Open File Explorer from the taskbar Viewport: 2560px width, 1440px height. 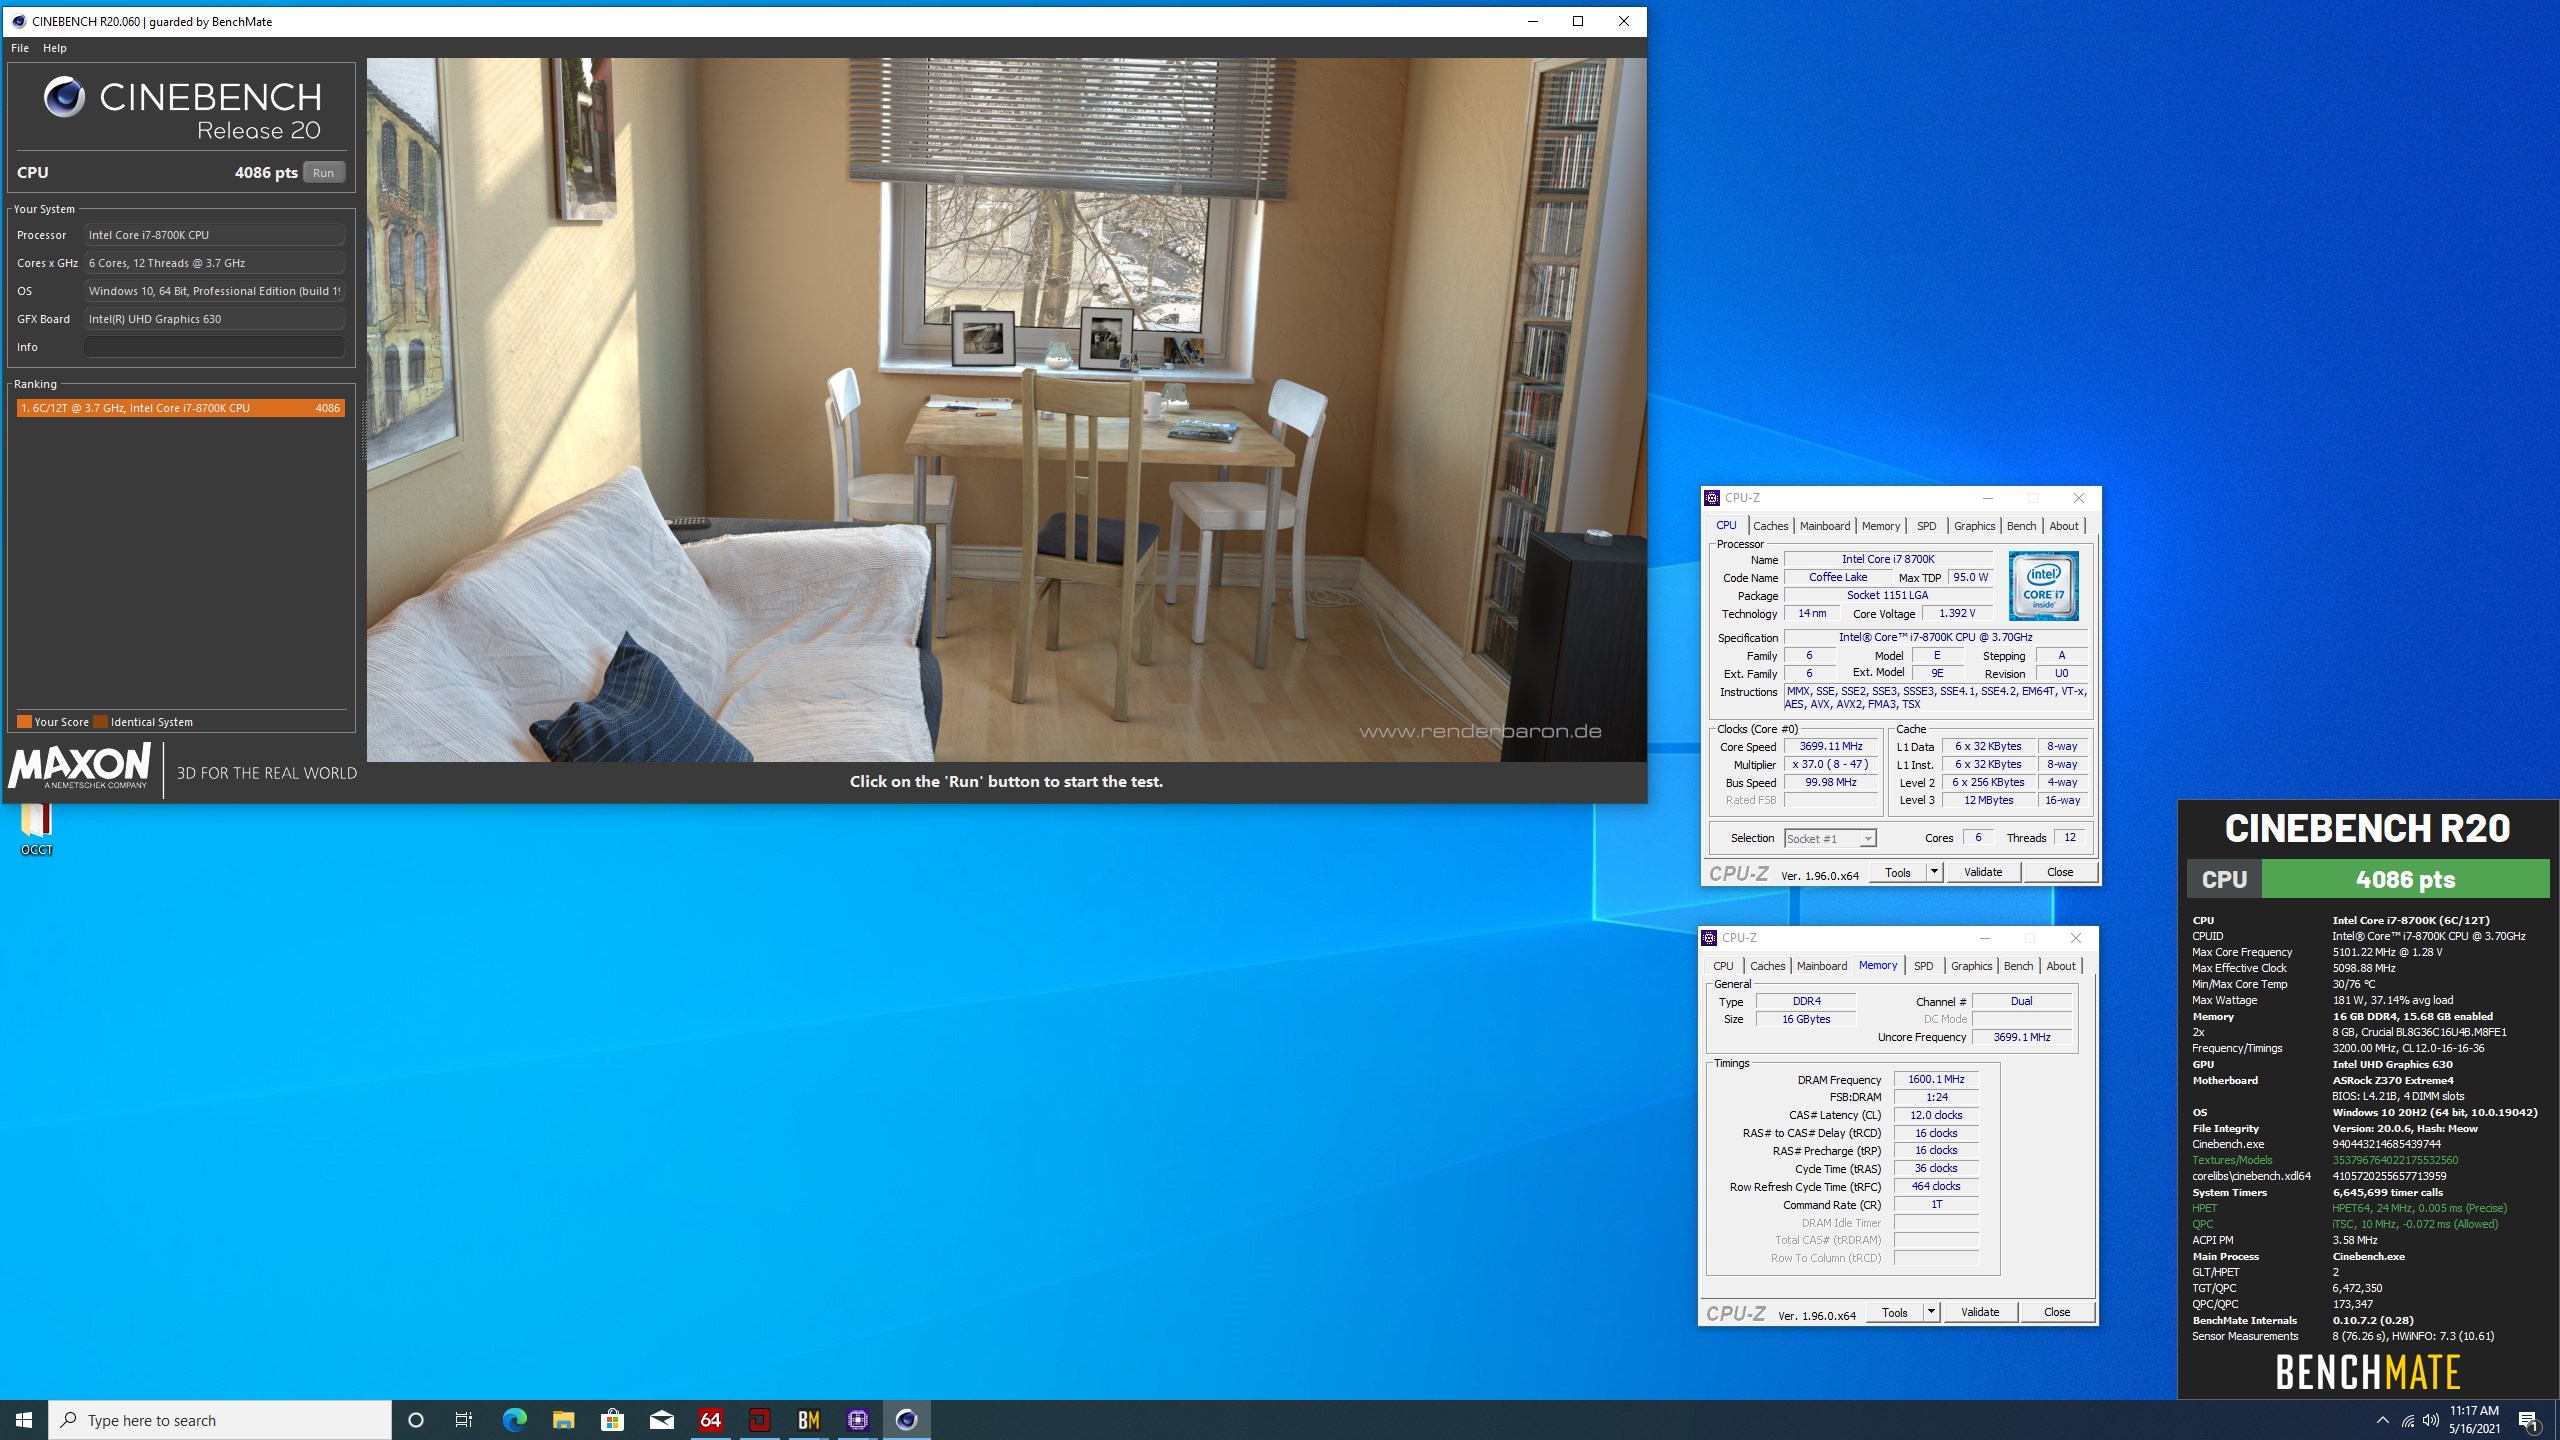(x=563, y=1420)
